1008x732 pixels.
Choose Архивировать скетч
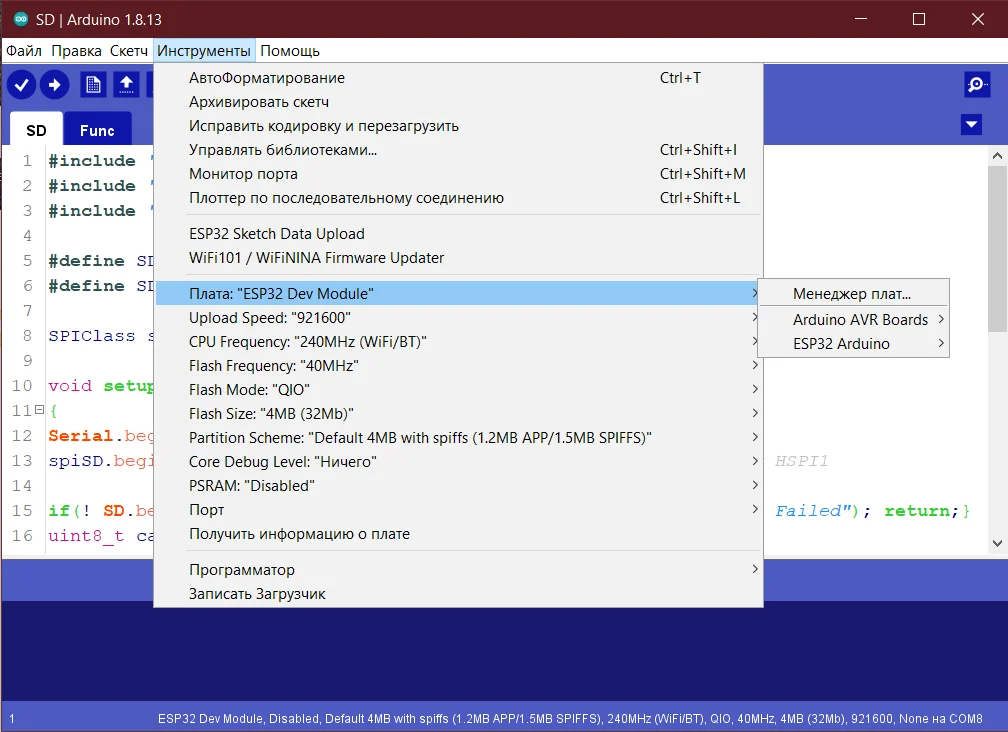pyautogui.click(x=459, y=102)
